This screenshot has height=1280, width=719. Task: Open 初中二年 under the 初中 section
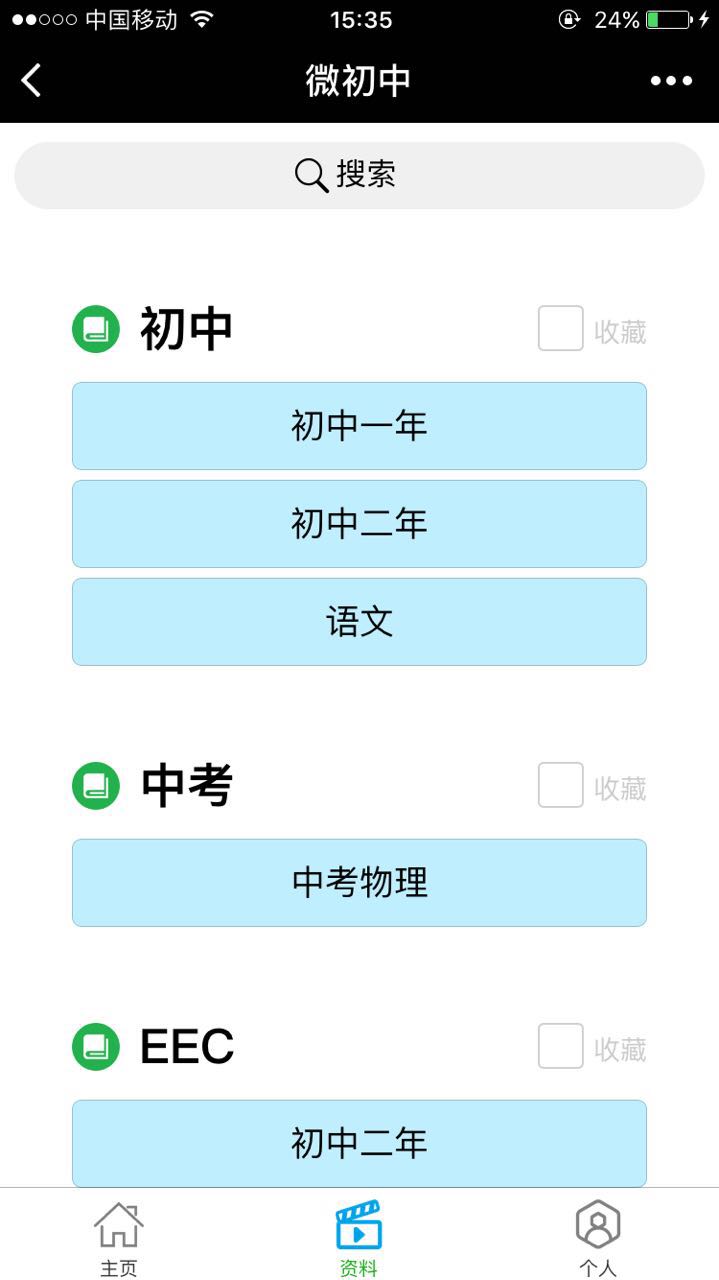[359, 524]
